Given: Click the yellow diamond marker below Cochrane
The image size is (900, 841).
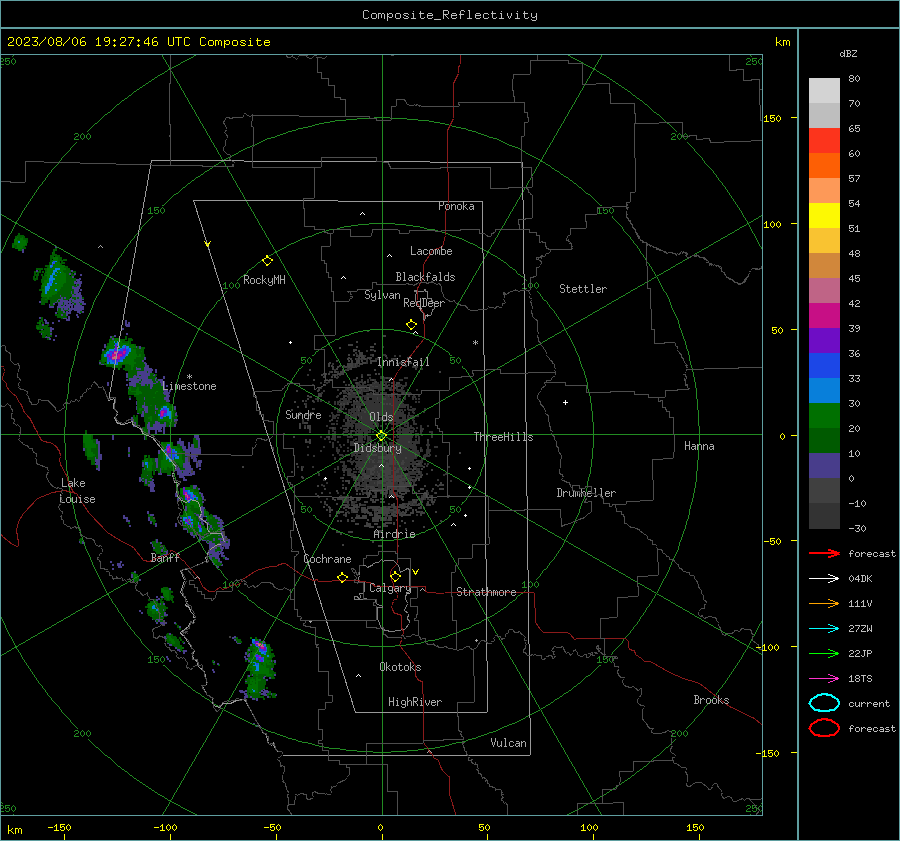Looking at the screenshot, I should (343, 577).
